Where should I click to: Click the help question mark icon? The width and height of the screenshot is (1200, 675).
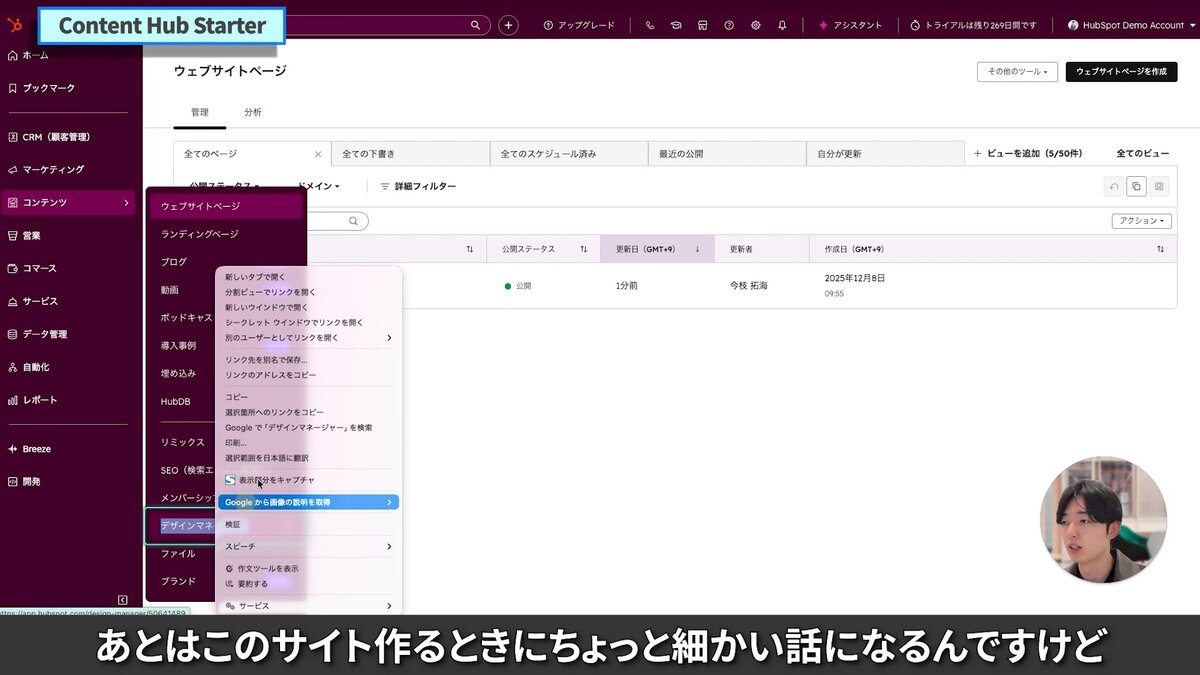(x=729, y=25)
